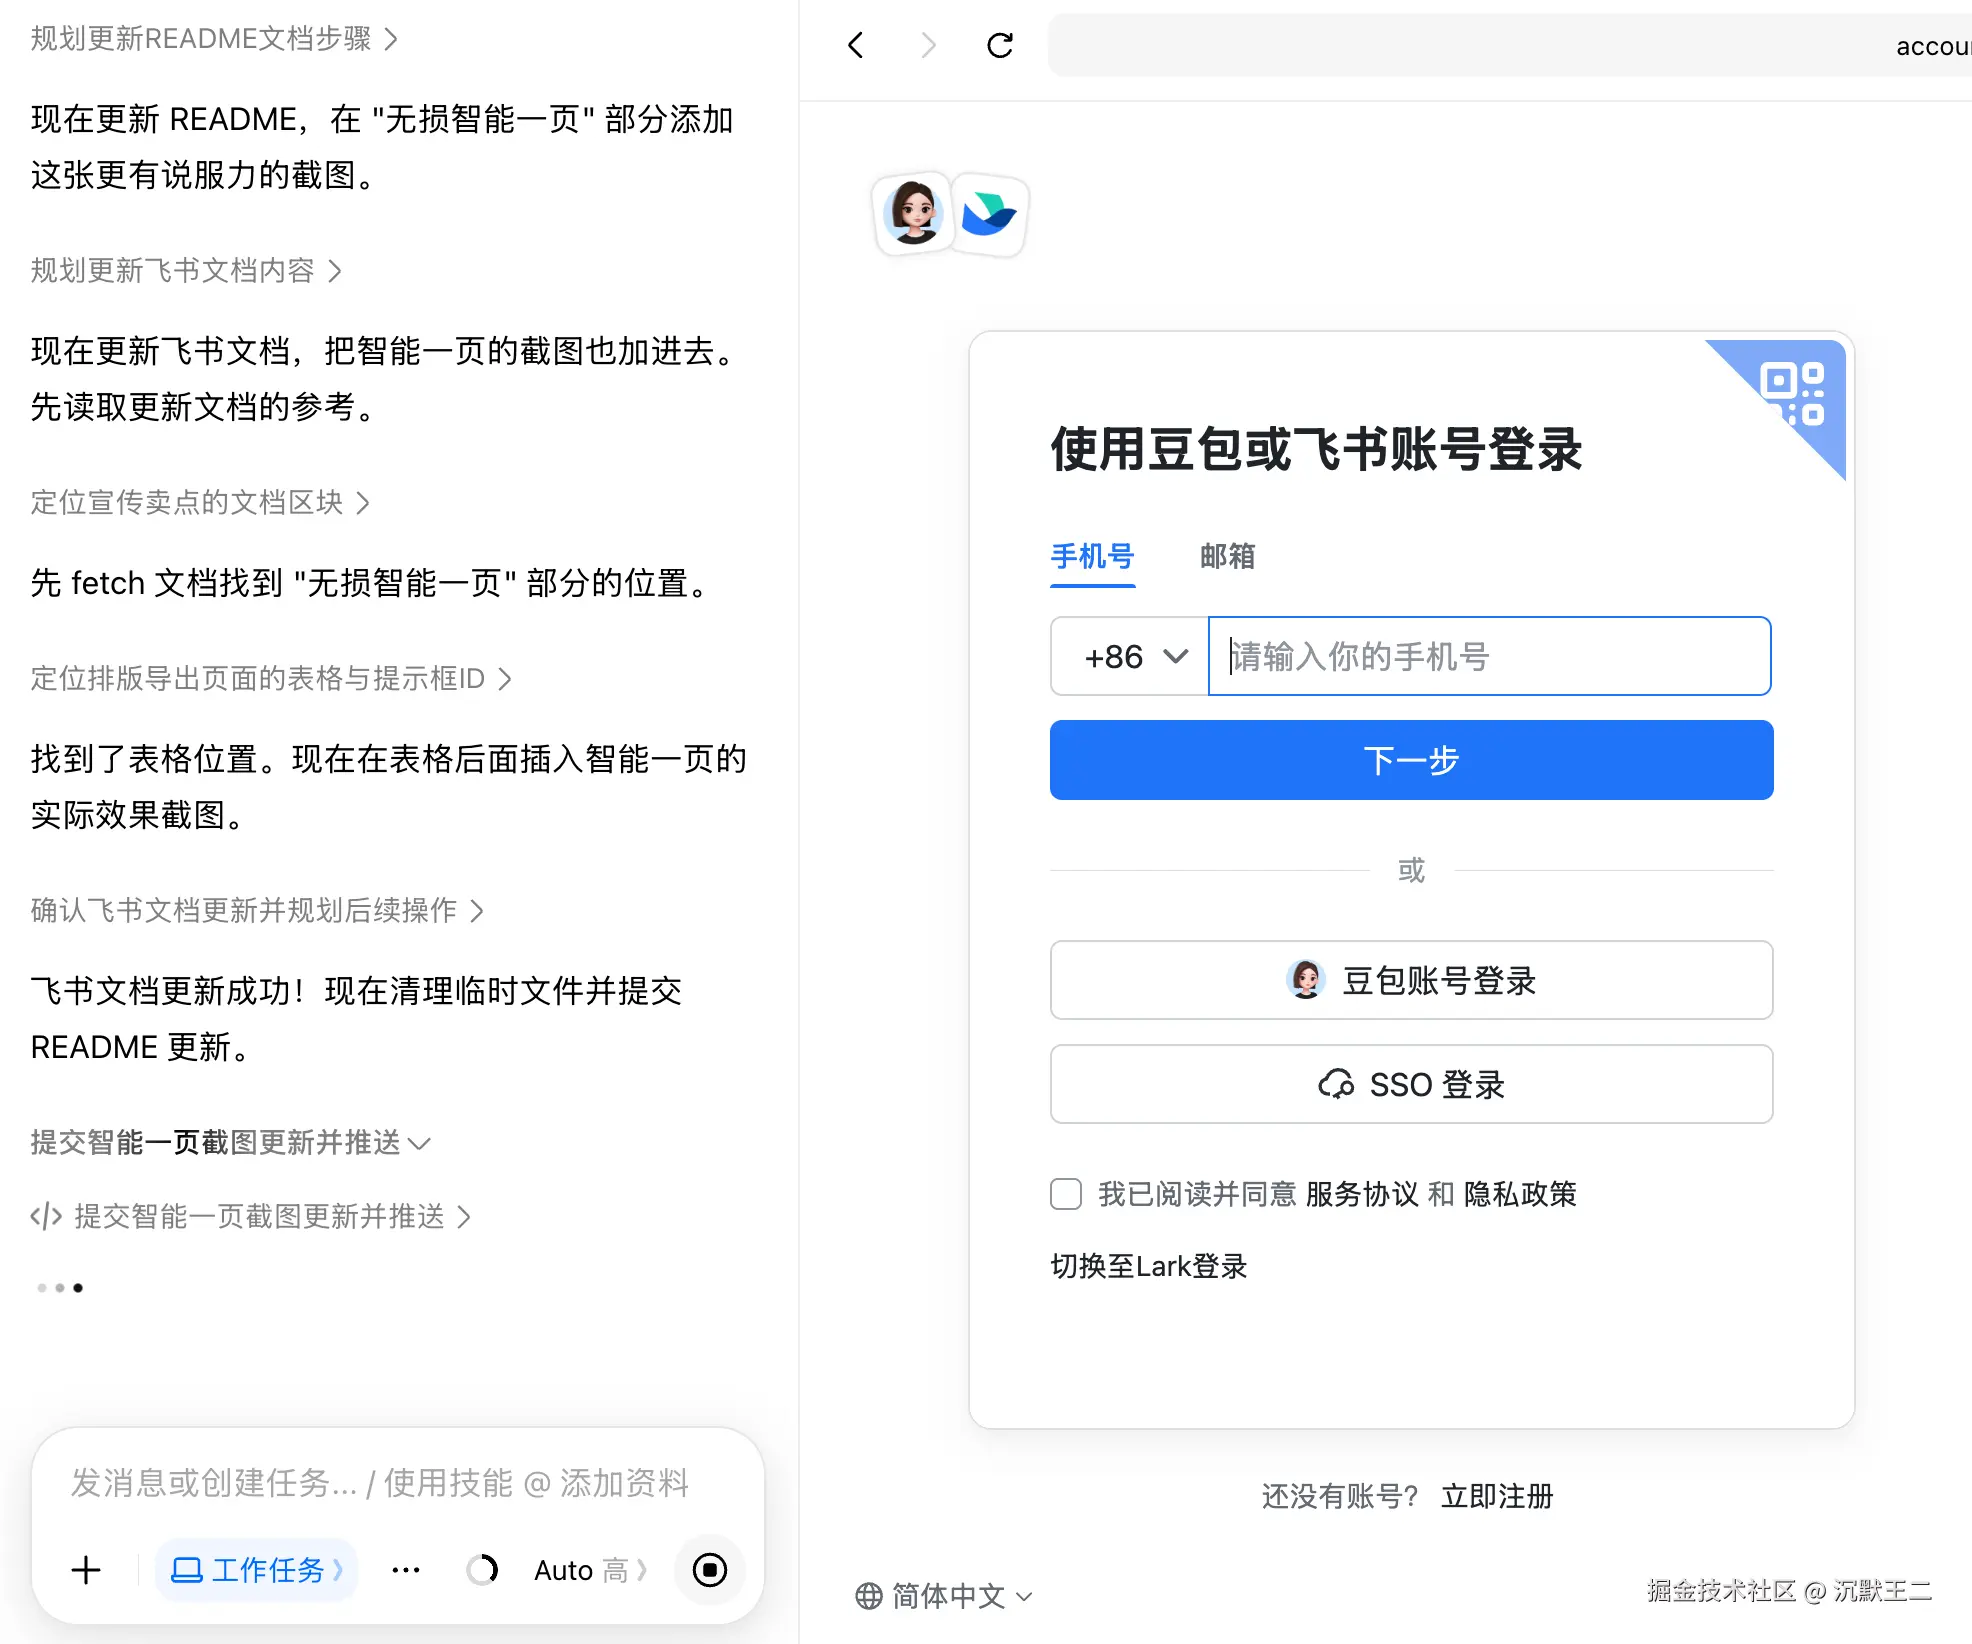This screenshot has height=1644, width=1972.
Task: Click the Doubao avatar logo
Action: [x=913, y=213]
